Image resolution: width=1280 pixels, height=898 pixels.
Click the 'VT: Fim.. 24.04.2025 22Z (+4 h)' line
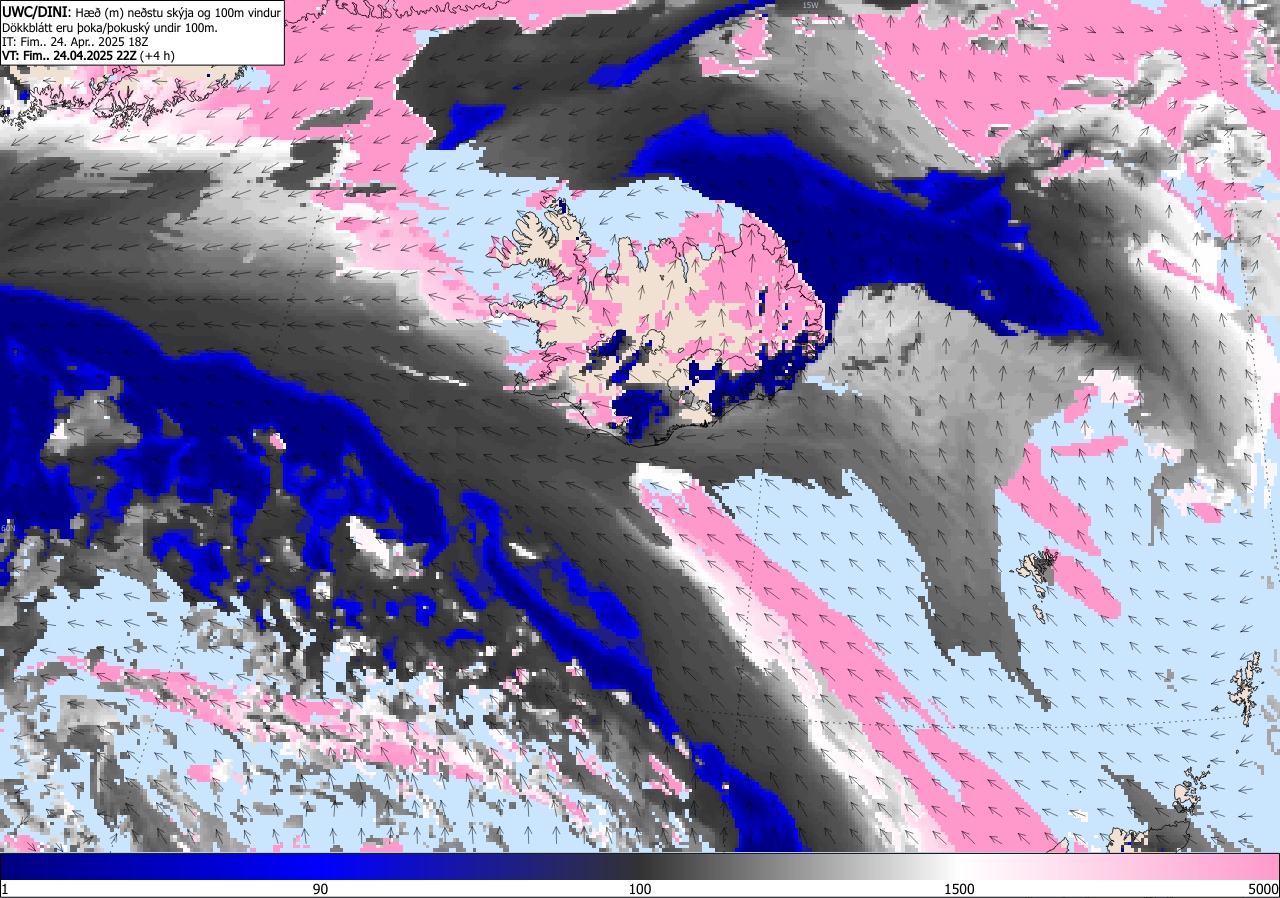[x=89, y=56]
